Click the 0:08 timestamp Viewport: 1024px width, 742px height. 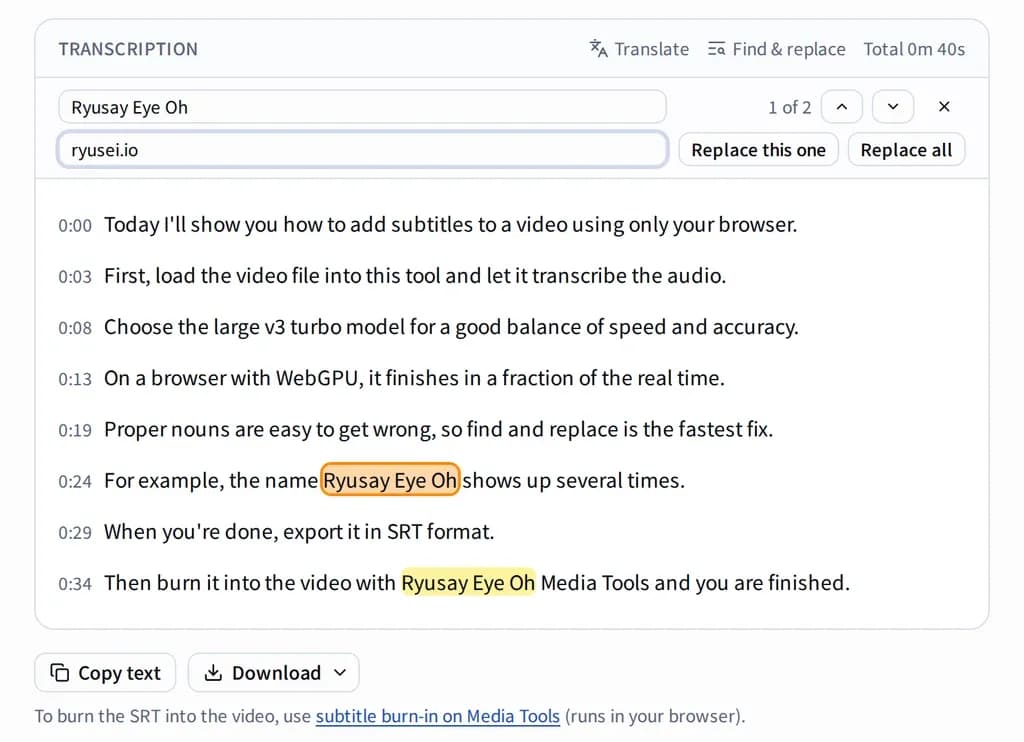click(75, 327)
